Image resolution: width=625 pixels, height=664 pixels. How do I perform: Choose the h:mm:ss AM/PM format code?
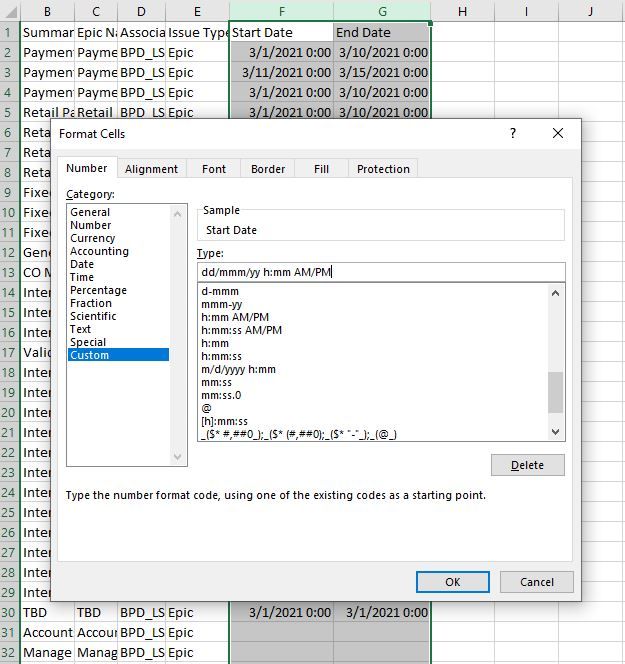(373, 330)
